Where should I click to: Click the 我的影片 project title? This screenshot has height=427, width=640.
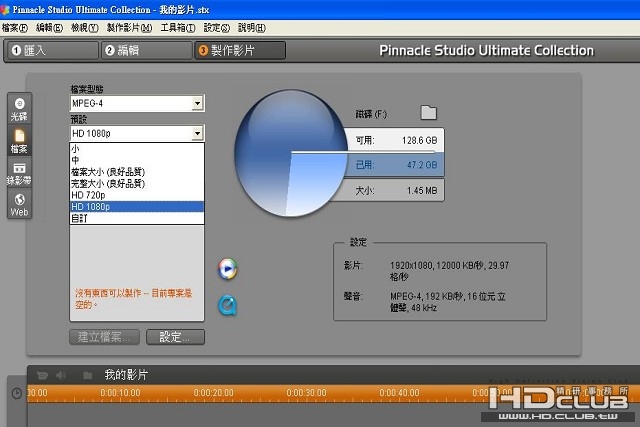tap(126, 375)
